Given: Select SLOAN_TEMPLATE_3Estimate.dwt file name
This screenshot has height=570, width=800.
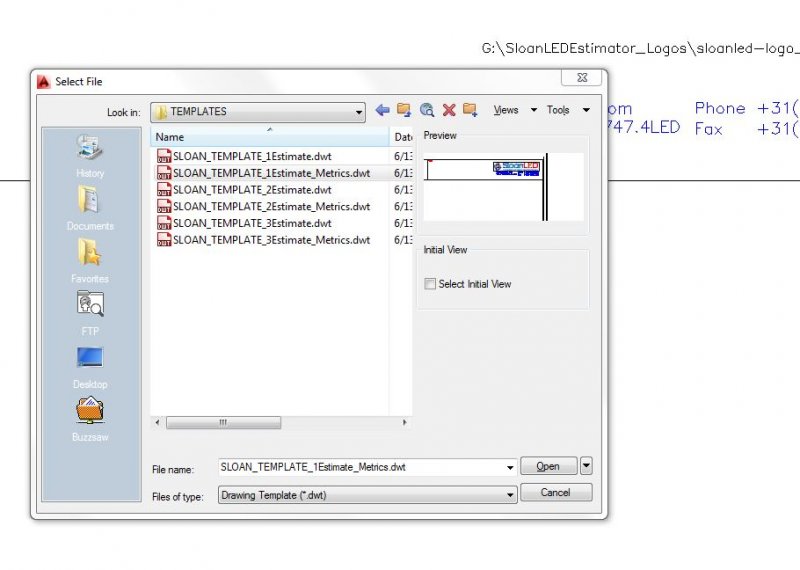Looking at the screenshot, I should pyautogui.click(x=252, y=224).
